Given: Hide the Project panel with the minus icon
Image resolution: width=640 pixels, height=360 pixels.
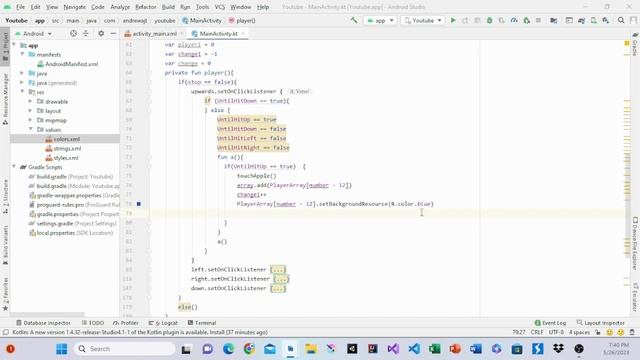Looking at the screenshot, I should [113, 33].
